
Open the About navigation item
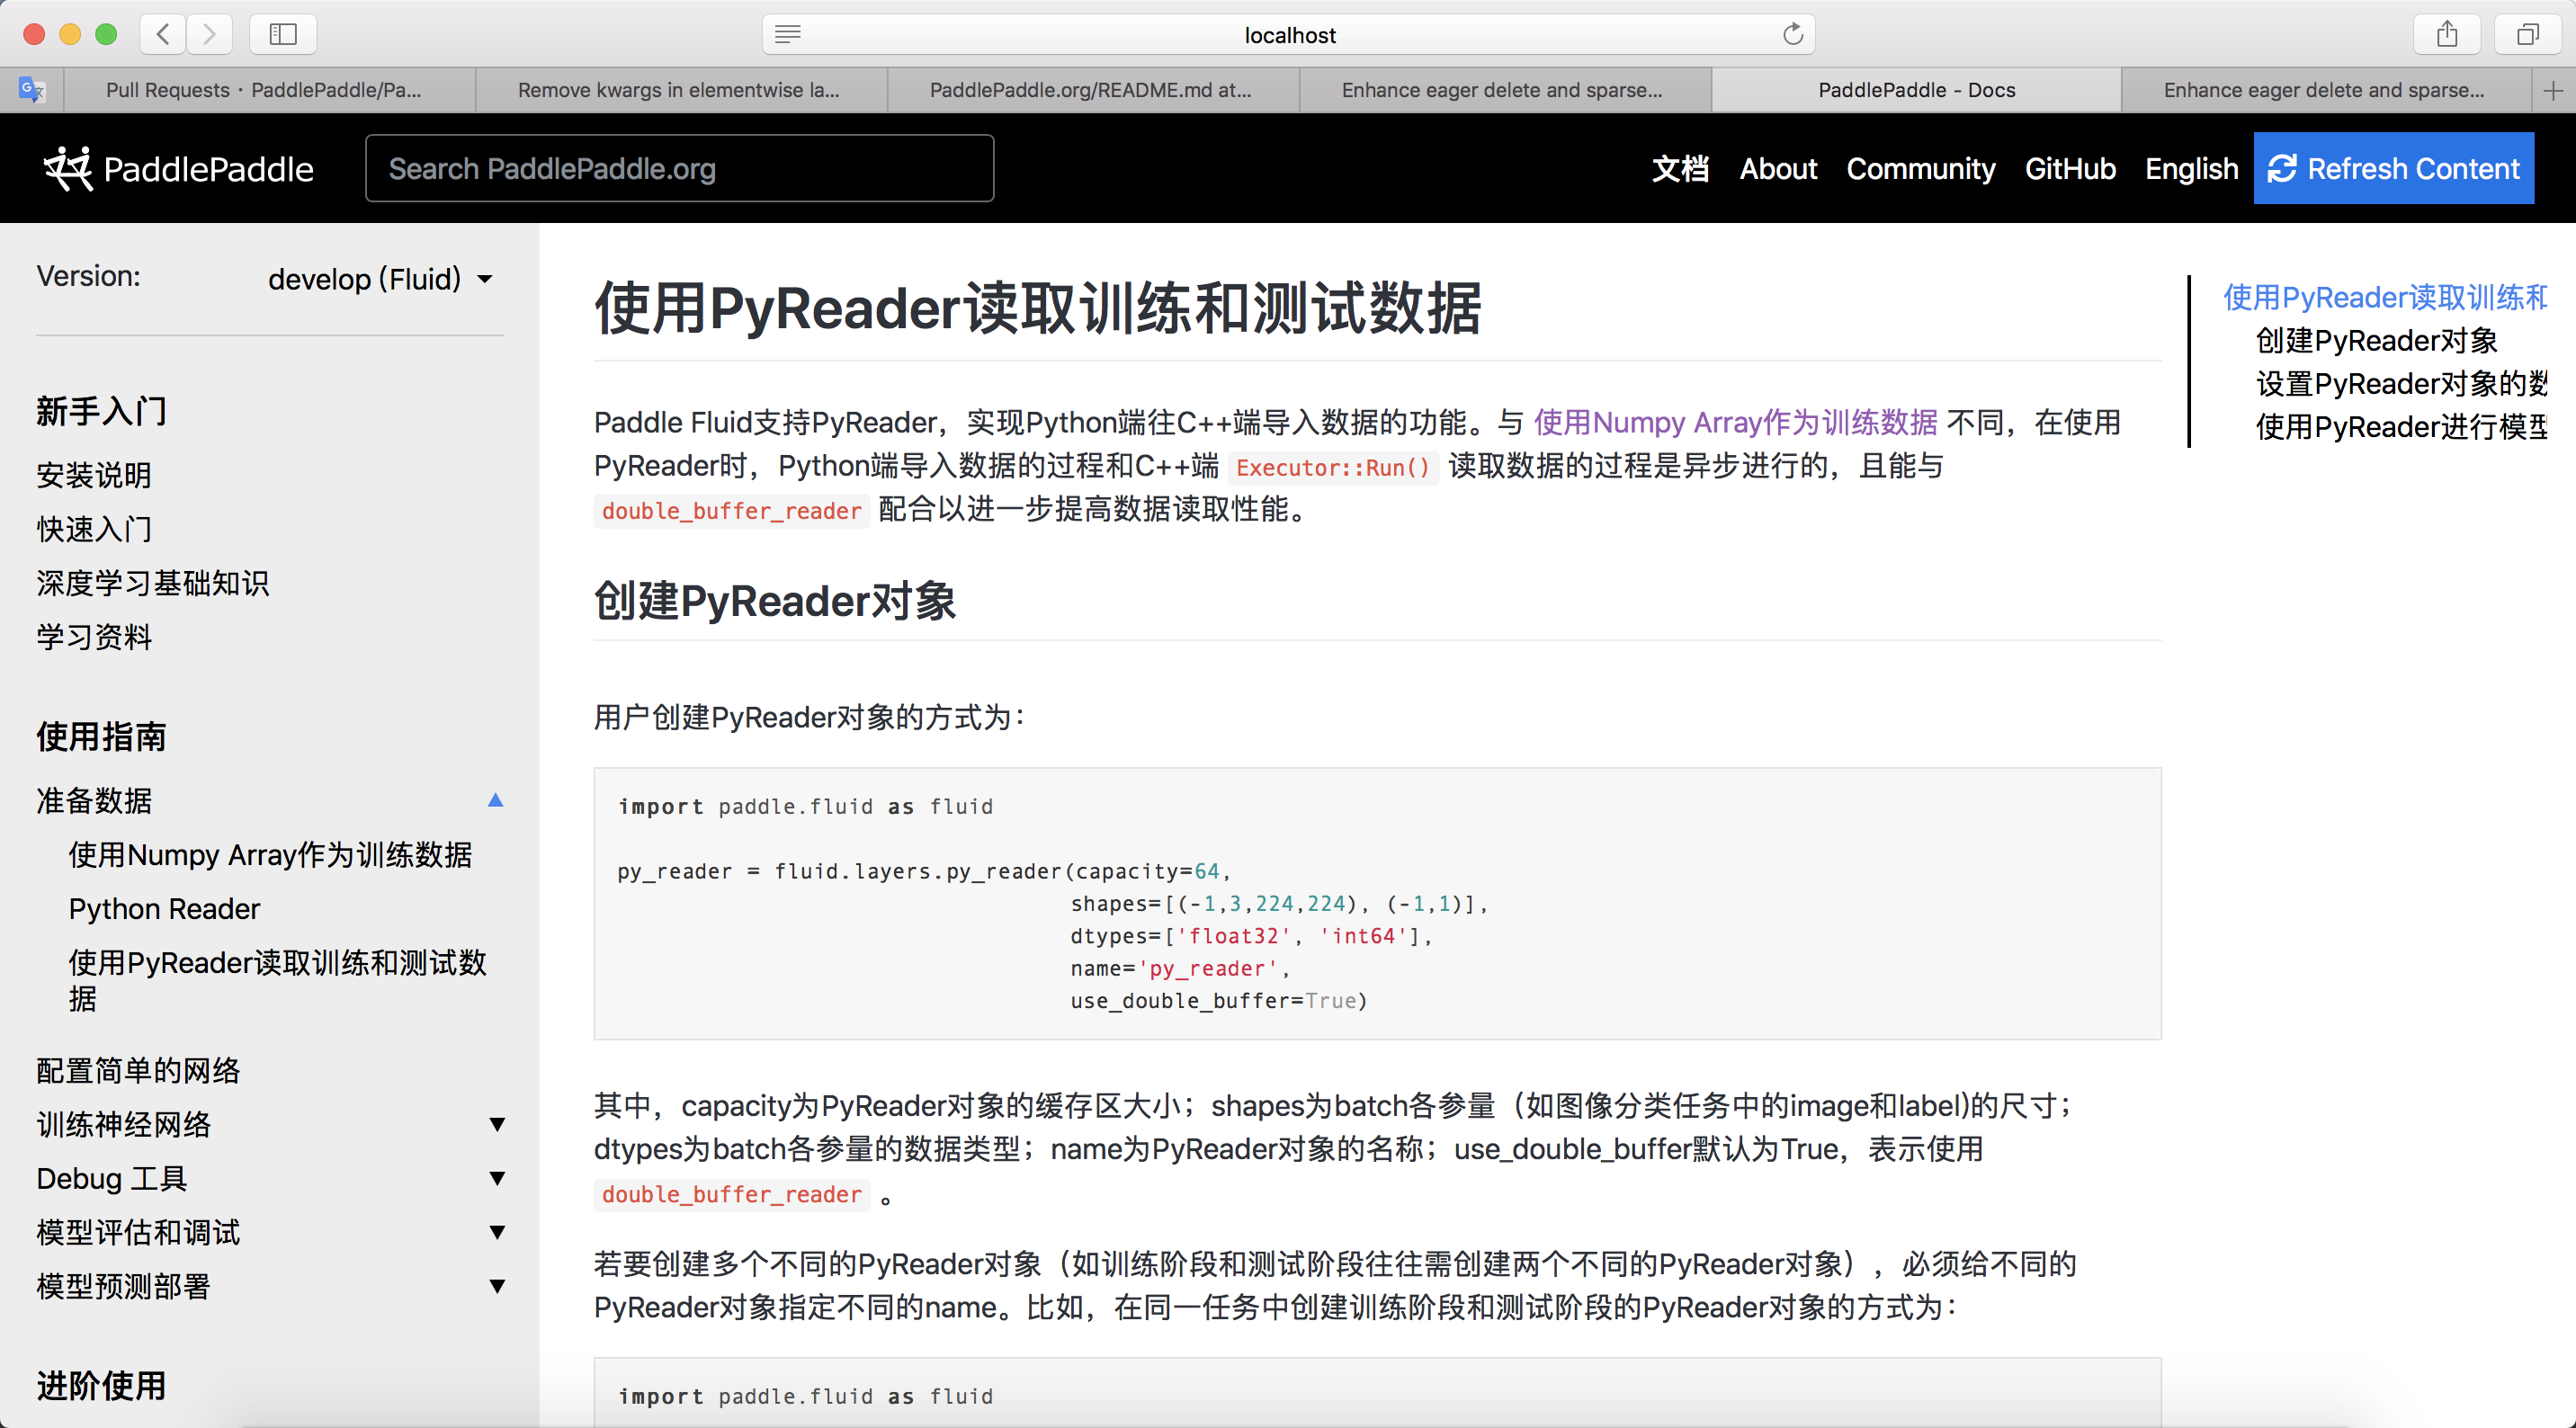point(1778,169)
